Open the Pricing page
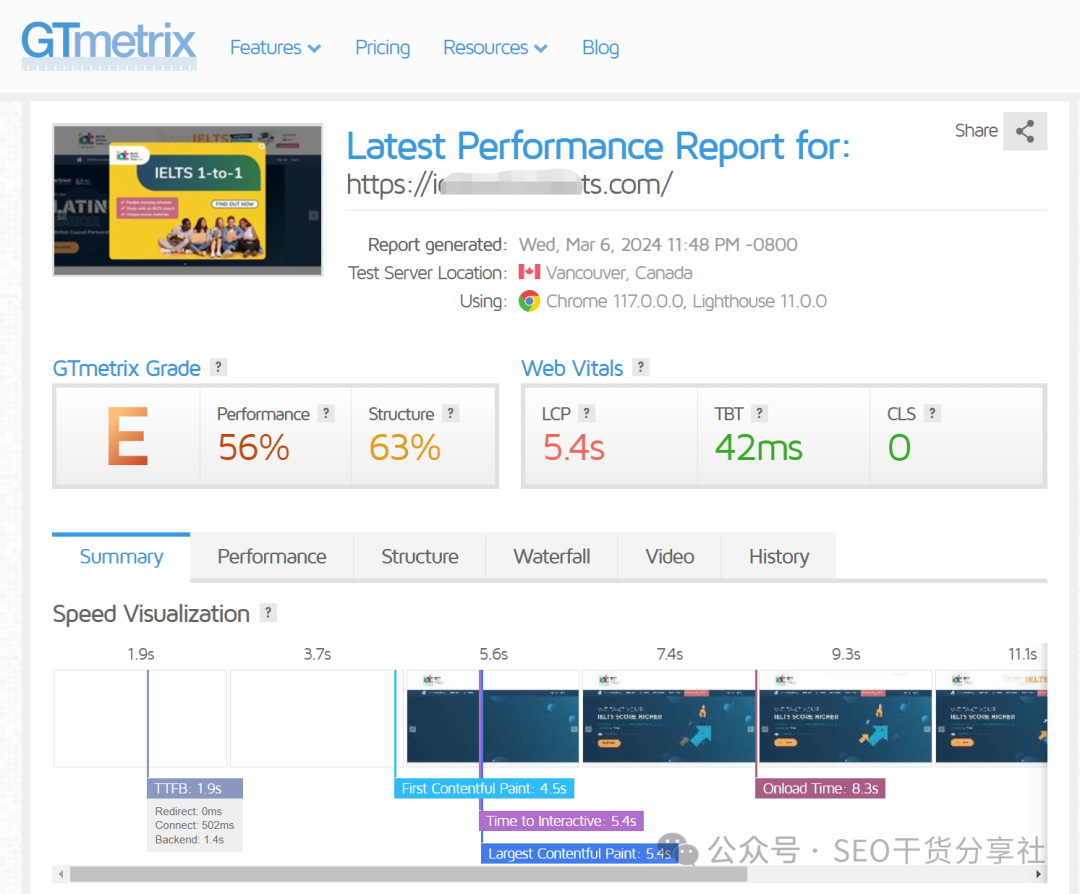The height and width of the screenshot is (894, 1080). pyautogui.click(x=382, y=48)
